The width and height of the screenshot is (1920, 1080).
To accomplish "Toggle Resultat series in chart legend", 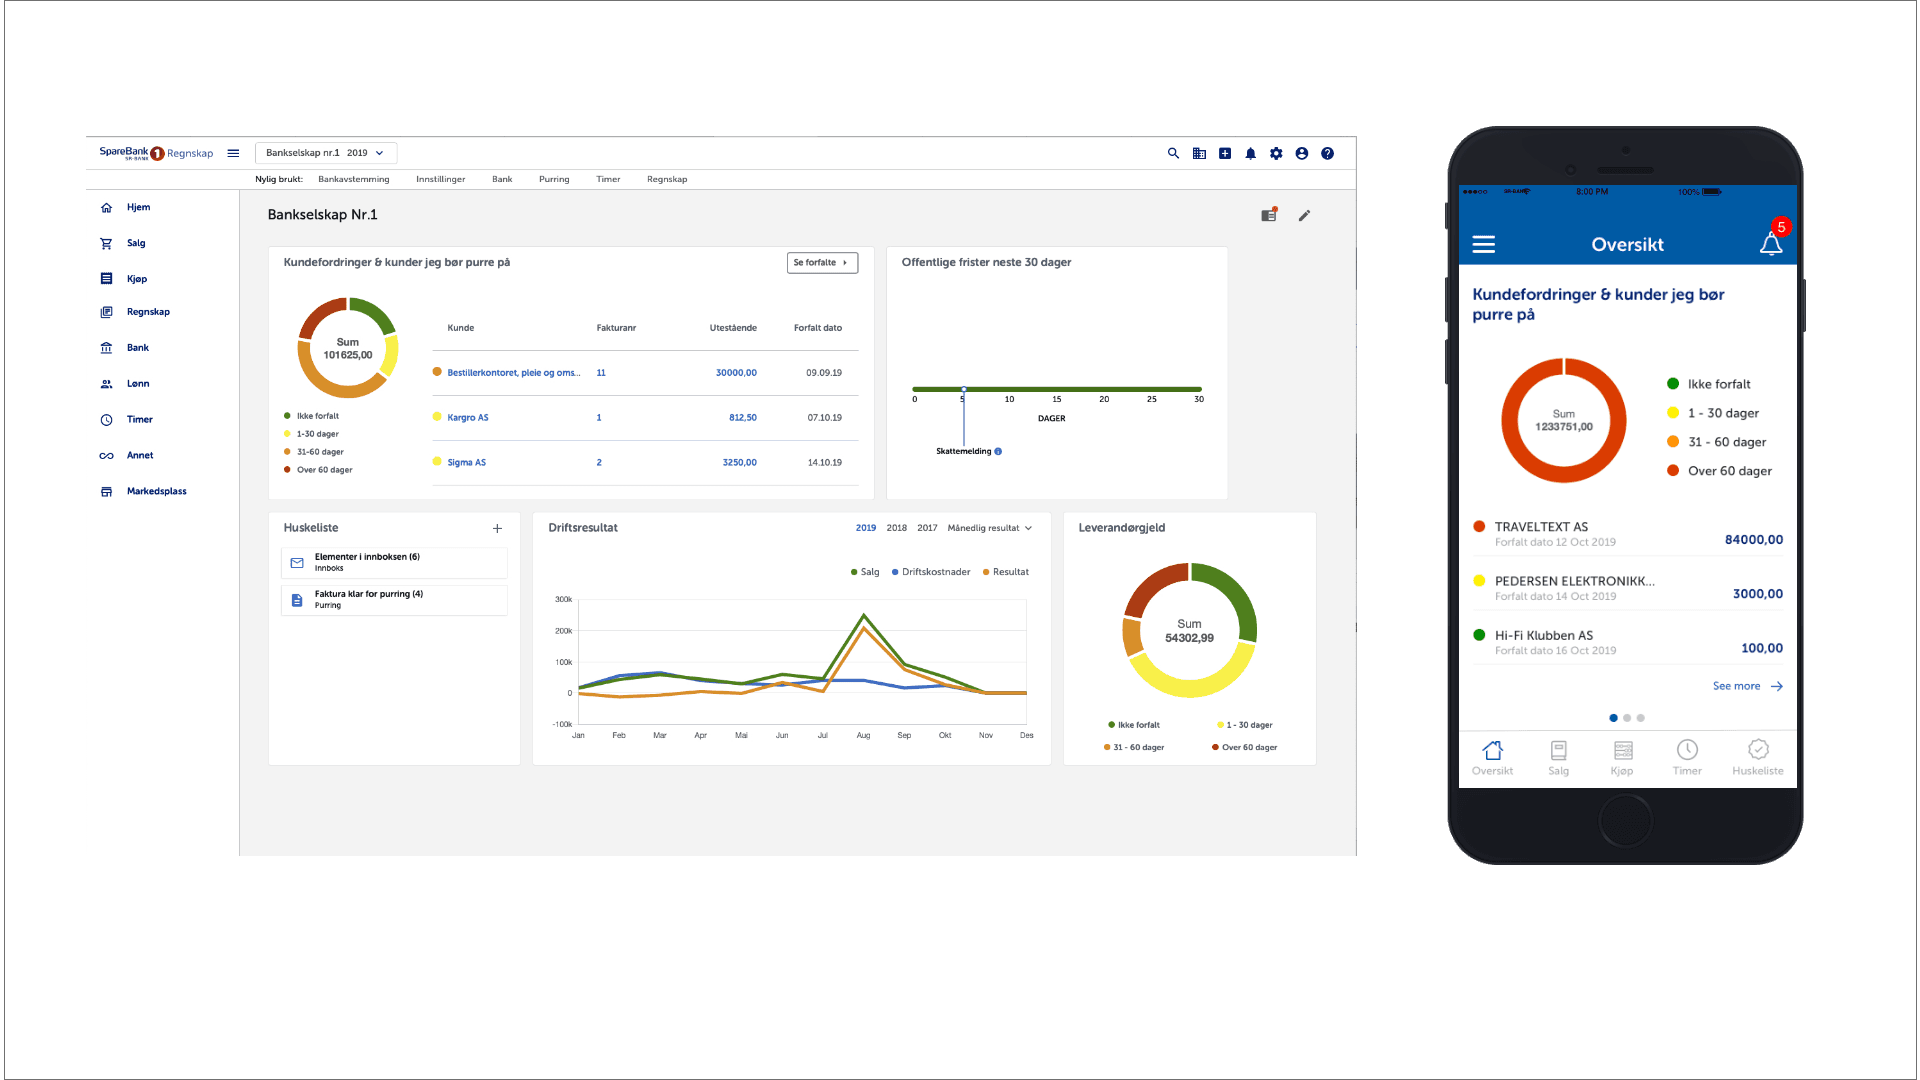I will click(1006, 572).
